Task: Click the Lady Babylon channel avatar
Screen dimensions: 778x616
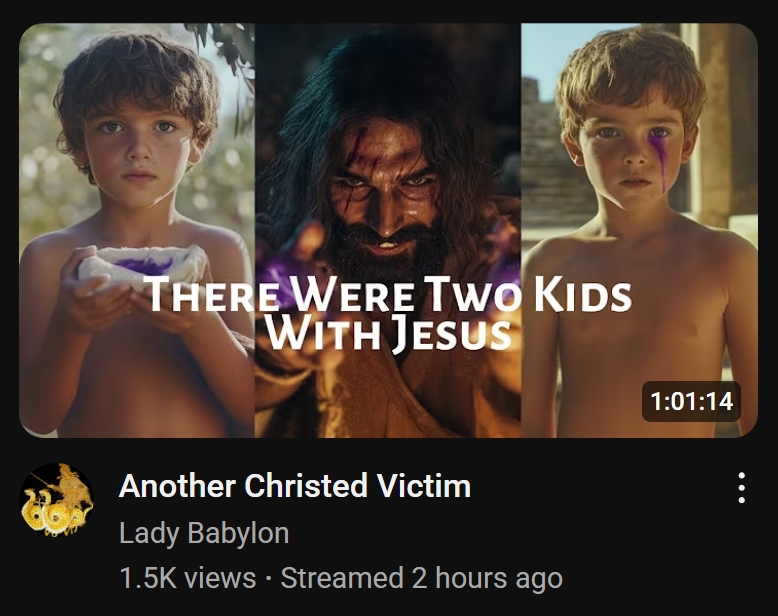Action: [x=57, y=499]
